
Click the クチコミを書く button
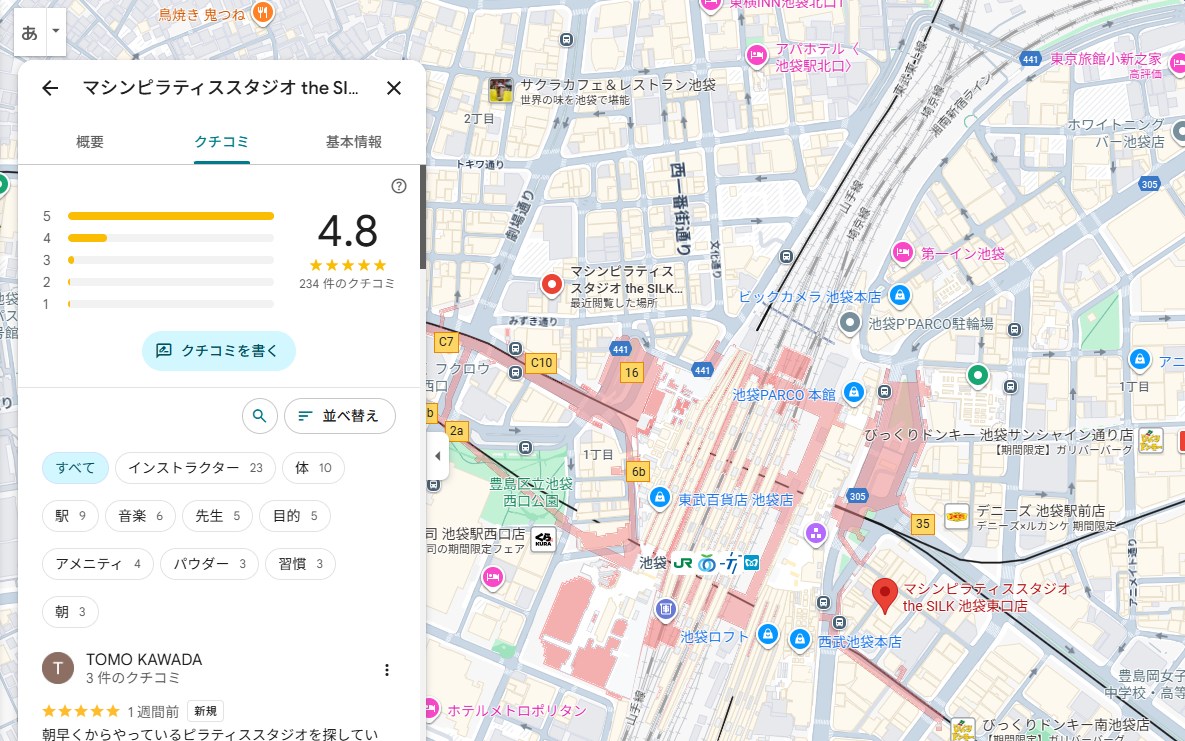click(x=218, y=351)
